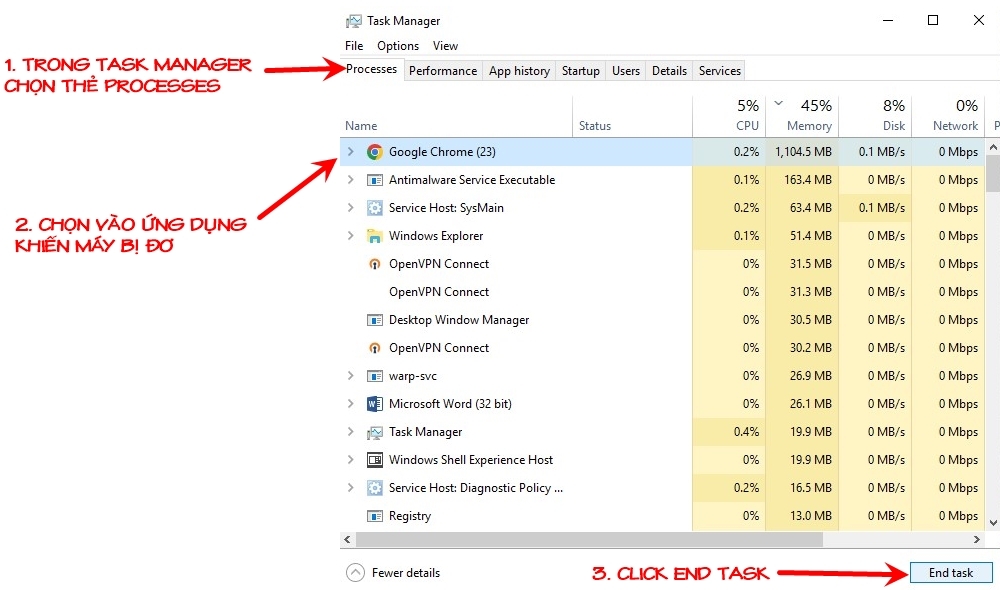
Task: Sort processes by Memory column header
Action: click(802, 117)
